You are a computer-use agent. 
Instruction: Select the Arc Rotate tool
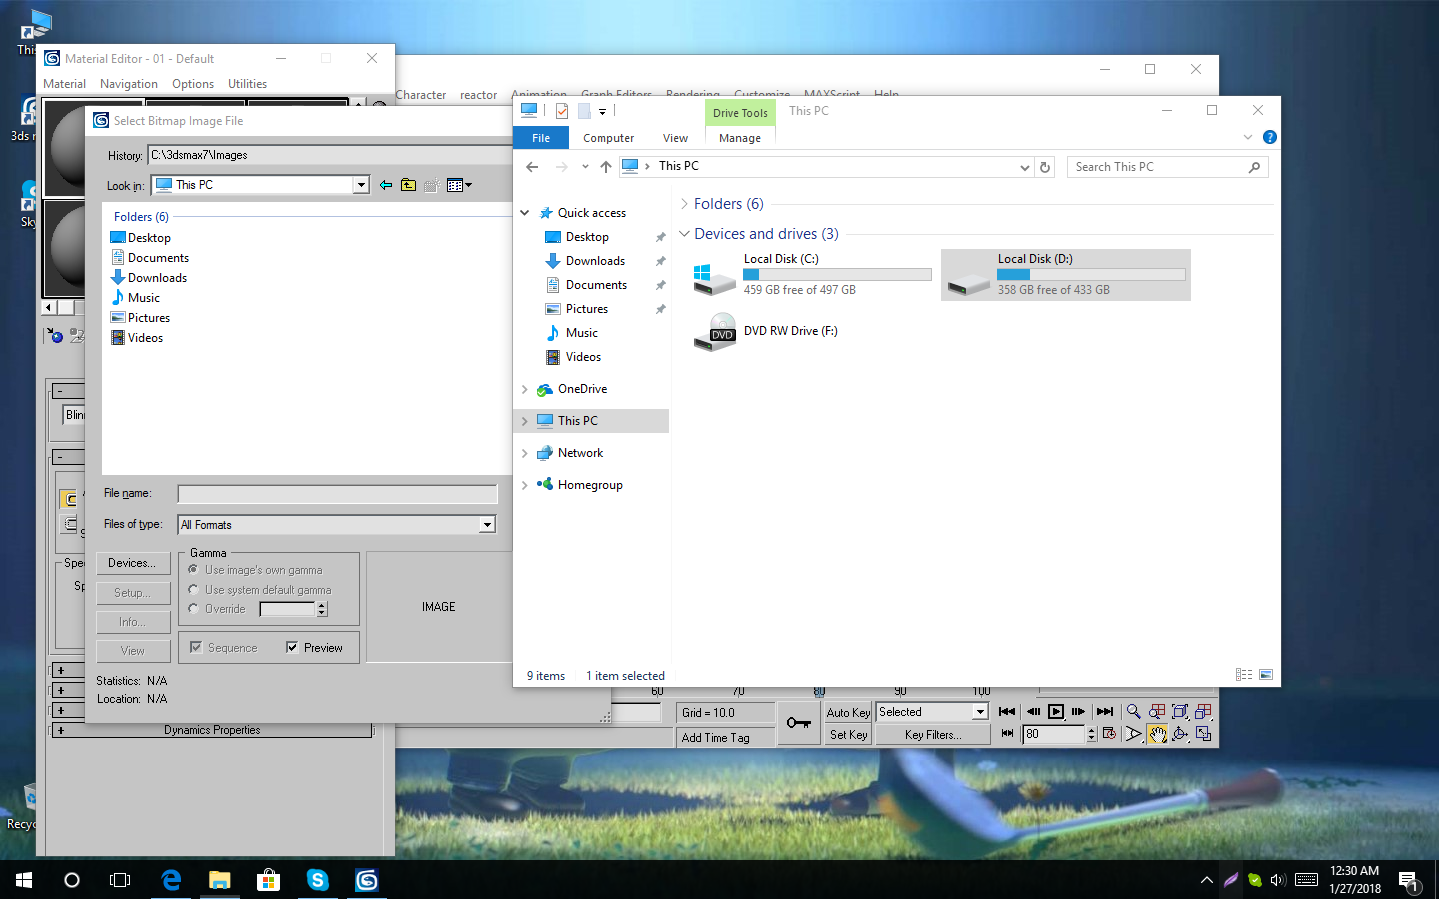tap(1180, 732)
